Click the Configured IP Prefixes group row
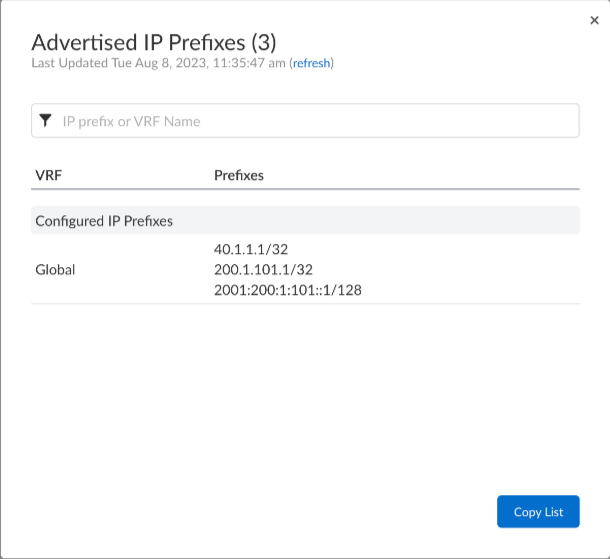Screen dimensions: 610x559 coord(305,220)
